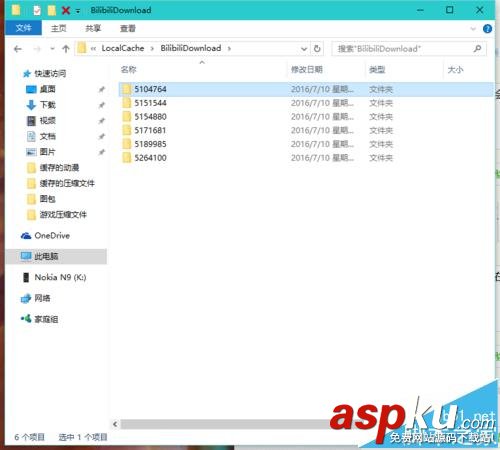Open 桌面 in quick access

tap(48, 89)
